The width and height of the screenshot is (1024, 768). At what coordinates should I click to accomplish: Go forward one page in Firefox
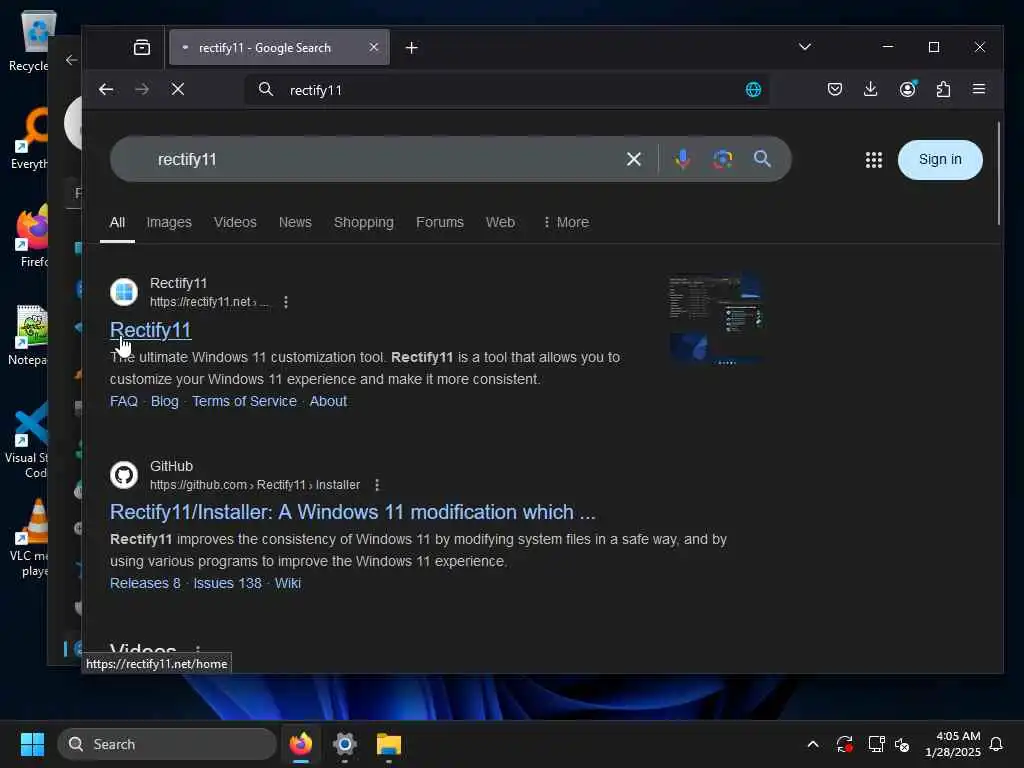142,89
